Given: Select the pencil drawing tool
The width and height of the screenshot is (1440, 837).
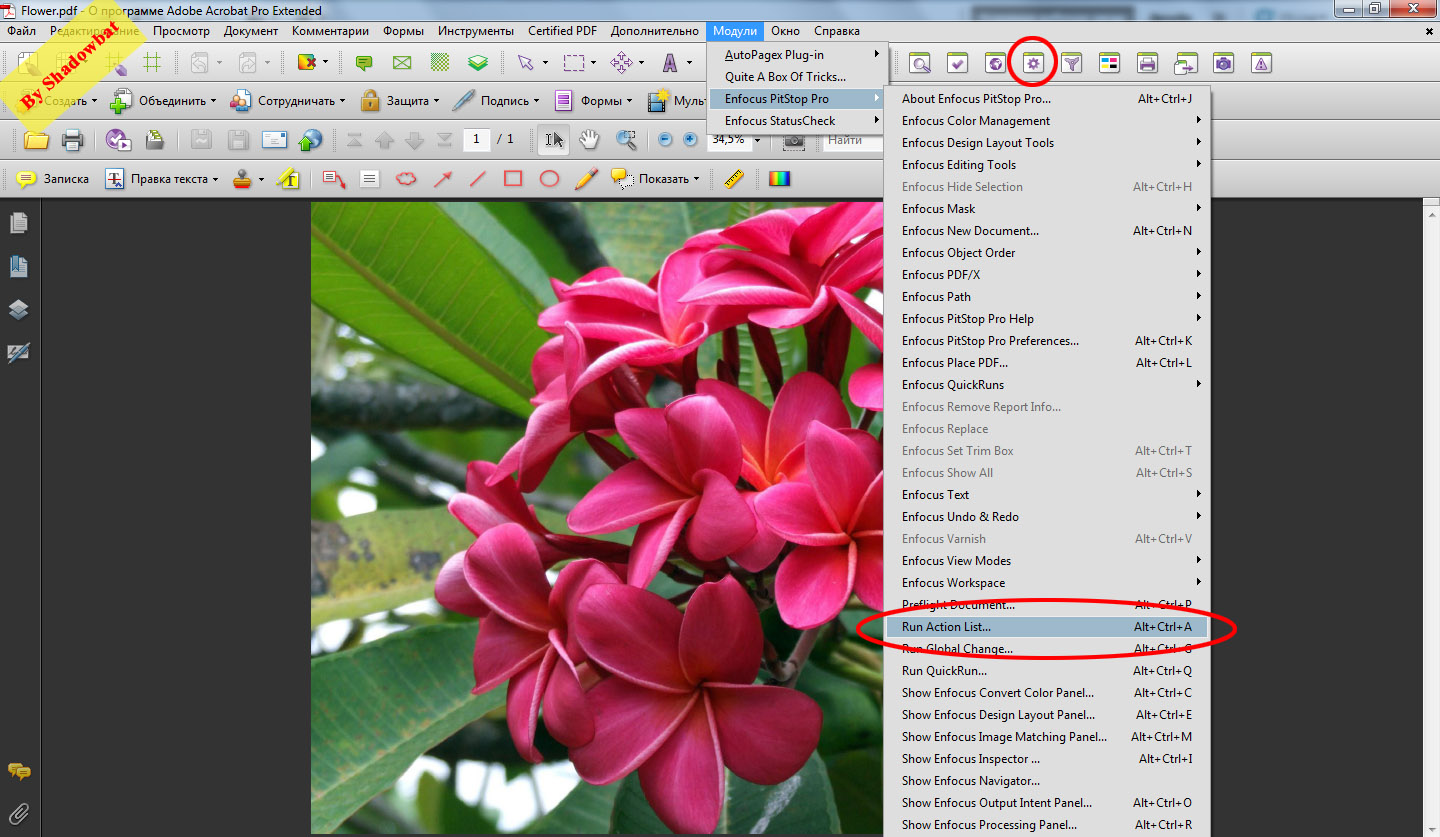Looking at the screenshot, I should click(587, 179).
